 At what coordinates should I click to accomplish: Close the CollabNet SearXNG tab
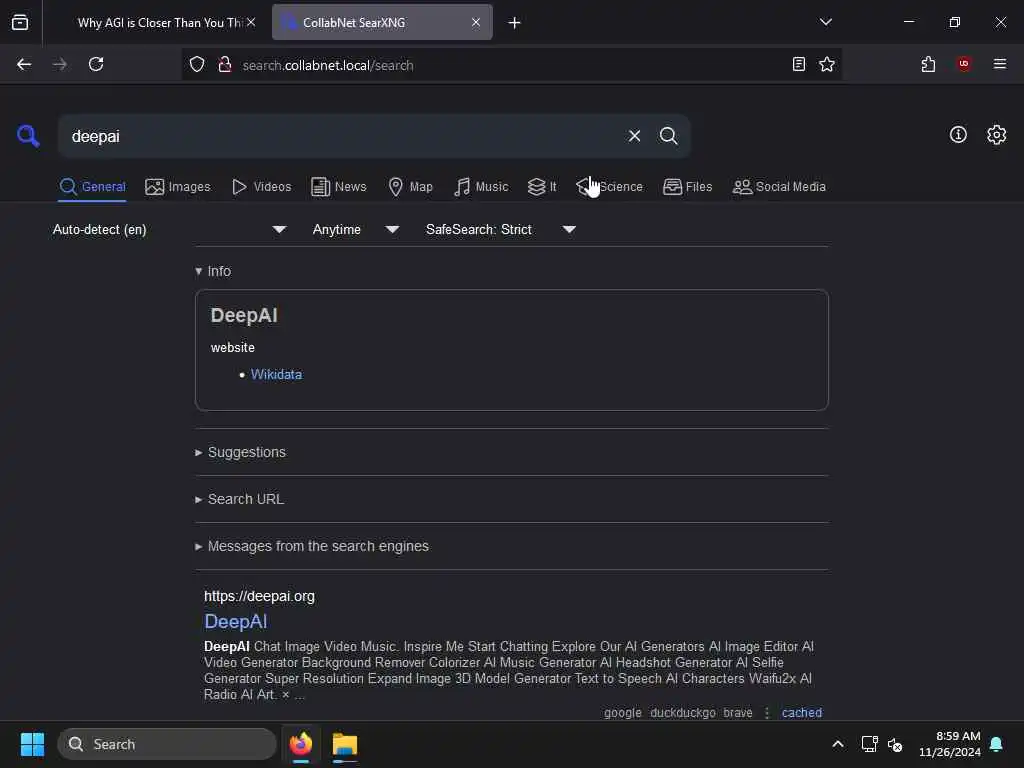pos(475,22)
